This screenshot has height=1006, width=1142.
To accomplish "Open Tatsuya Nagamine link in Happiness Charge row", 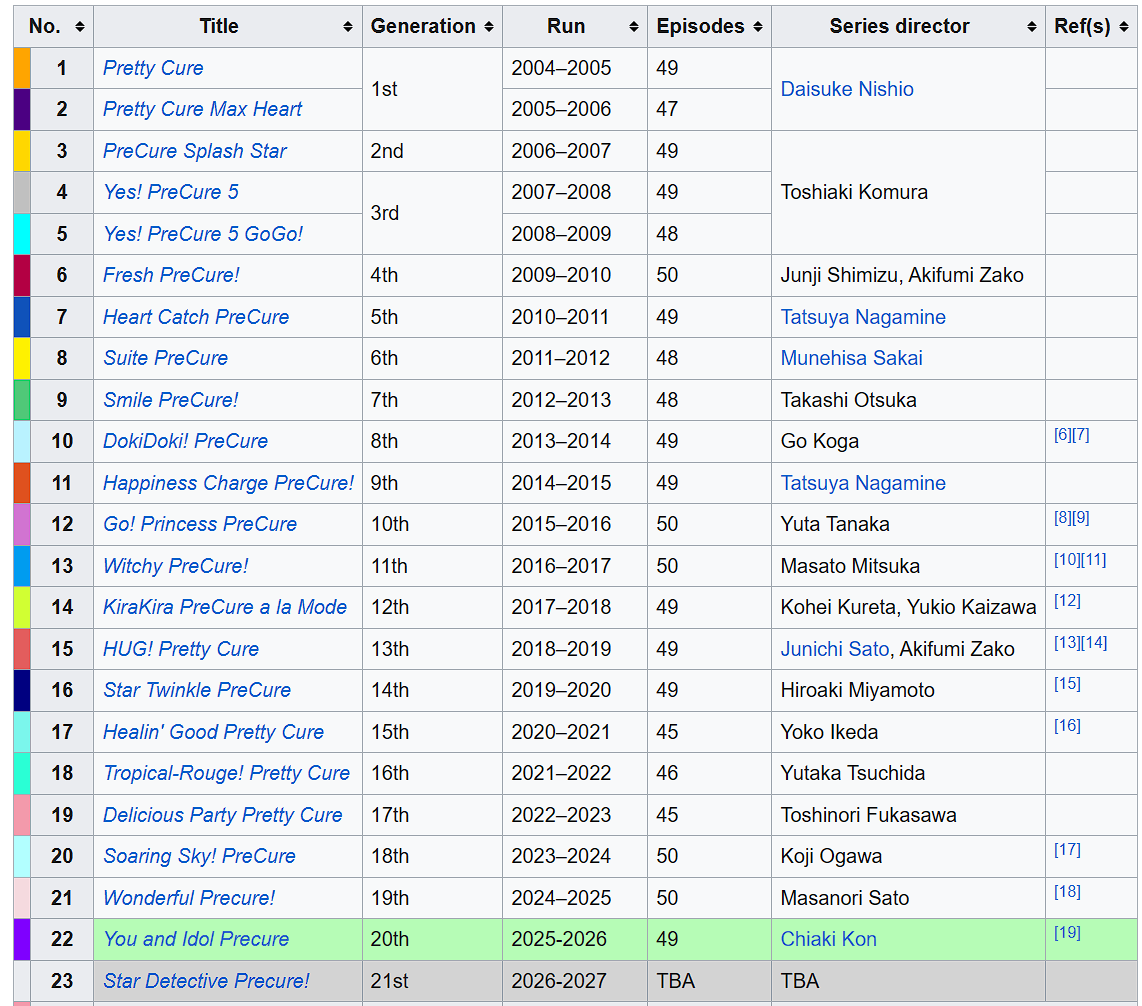I will (863, 483).
